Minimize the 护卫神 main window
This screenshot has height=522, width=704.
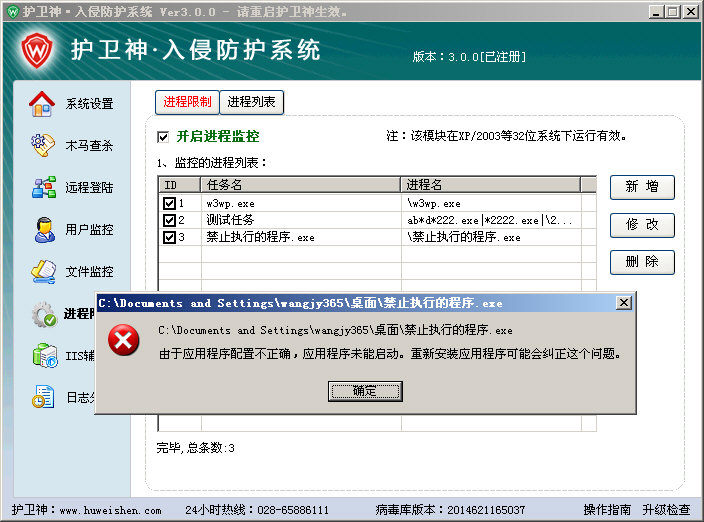click(656, 12)
